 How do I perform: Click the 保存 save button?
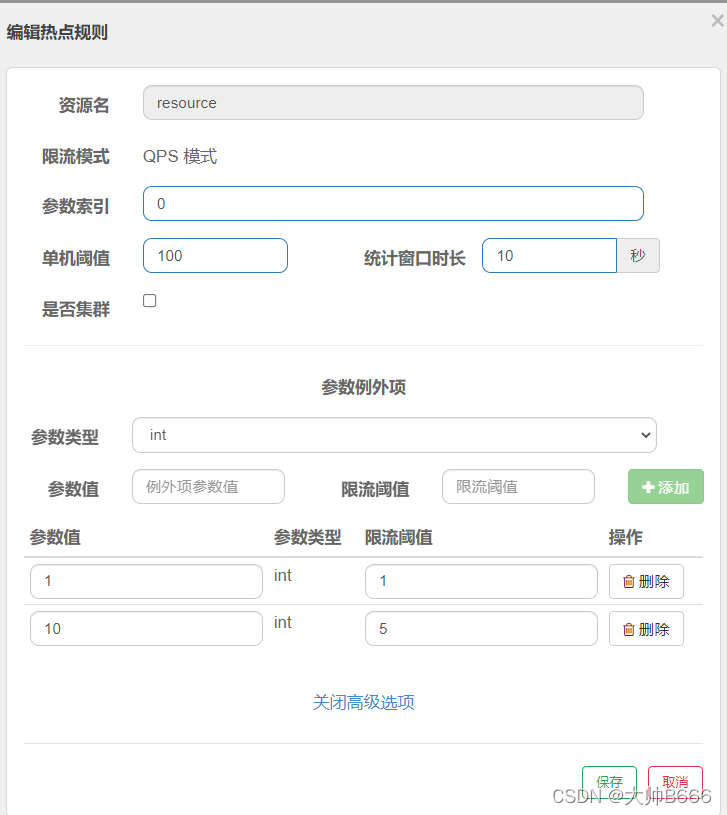[x=609, y=781]
